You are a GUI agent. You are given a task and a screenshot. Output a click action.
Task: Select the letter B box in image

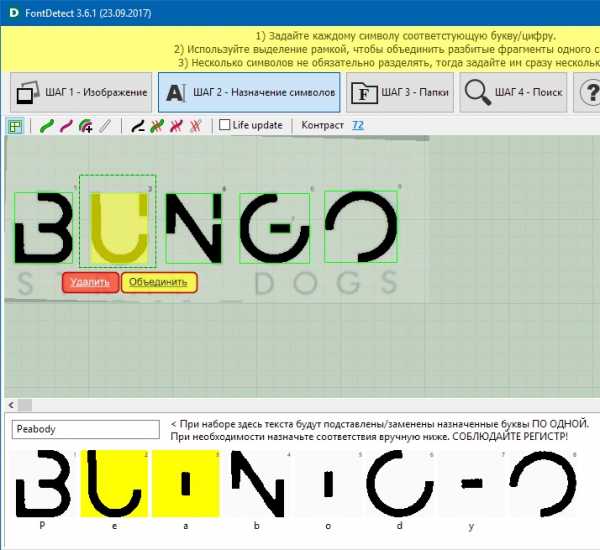[x=43, y=228]
